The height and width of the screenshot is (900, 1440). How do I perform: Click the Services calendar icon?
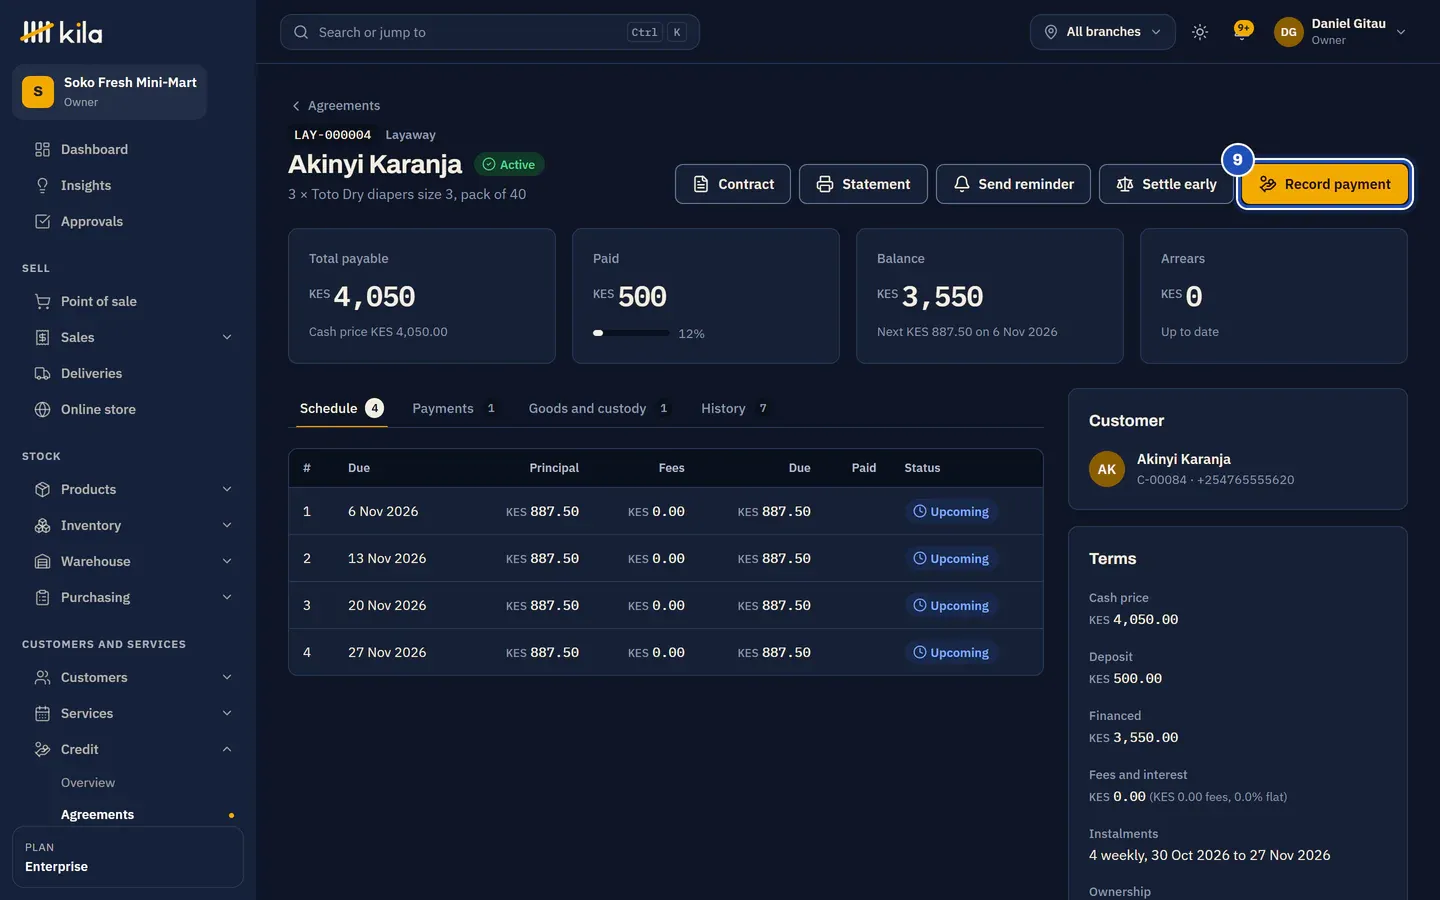point(42,713)
